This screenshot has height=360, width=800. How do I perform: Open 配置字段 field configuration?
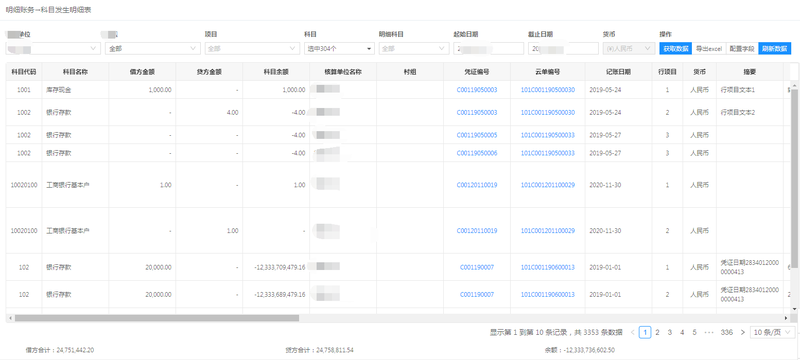click(x=742, y=48)
